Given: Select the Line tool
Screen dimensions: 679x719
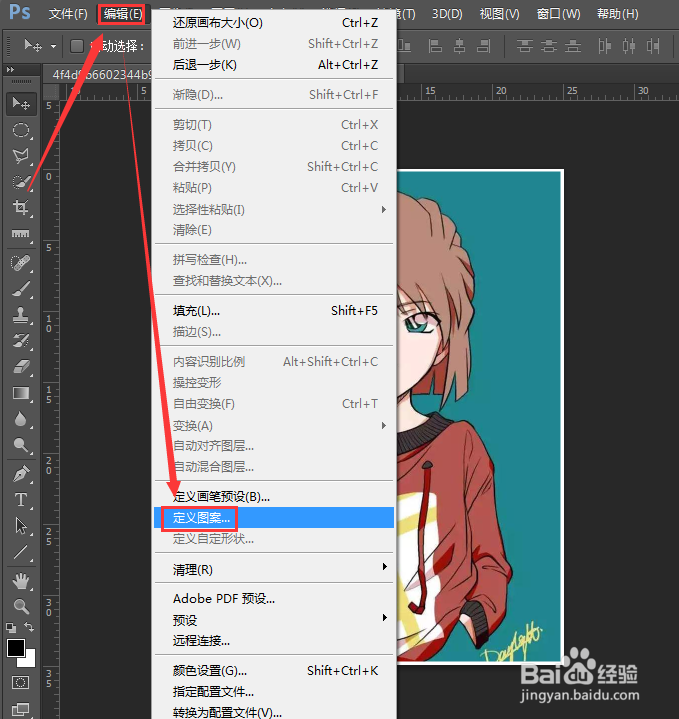Looking at the screenshot, I should [21, 552].
